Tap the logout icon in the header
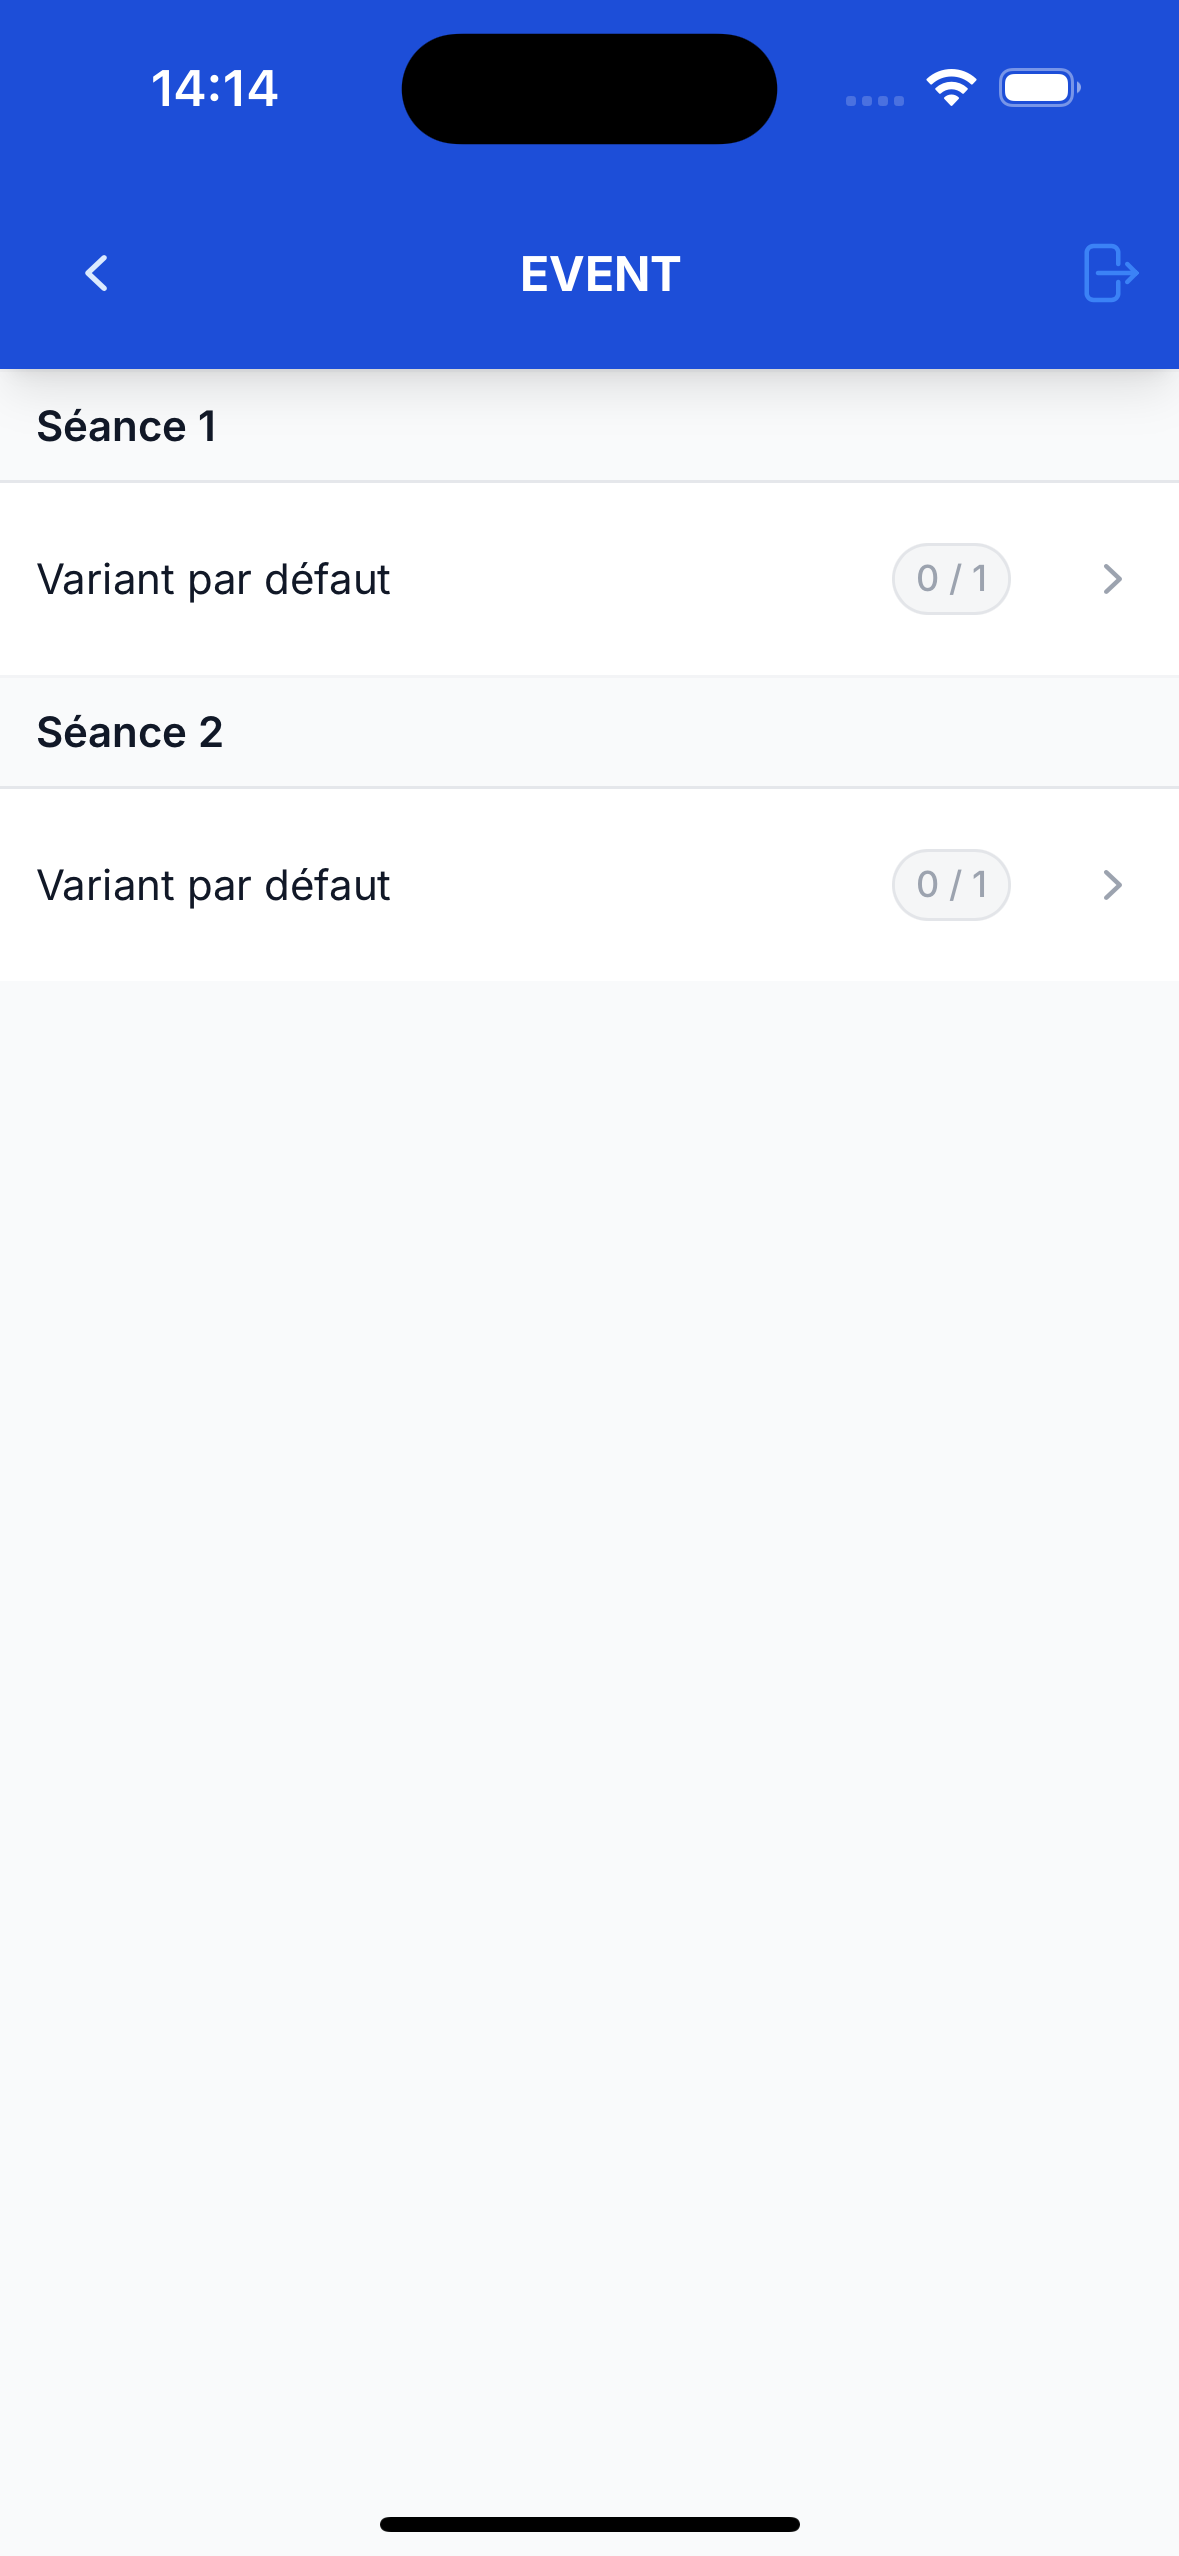Screen dimensions: 1179x2556 pos(1110,273)
